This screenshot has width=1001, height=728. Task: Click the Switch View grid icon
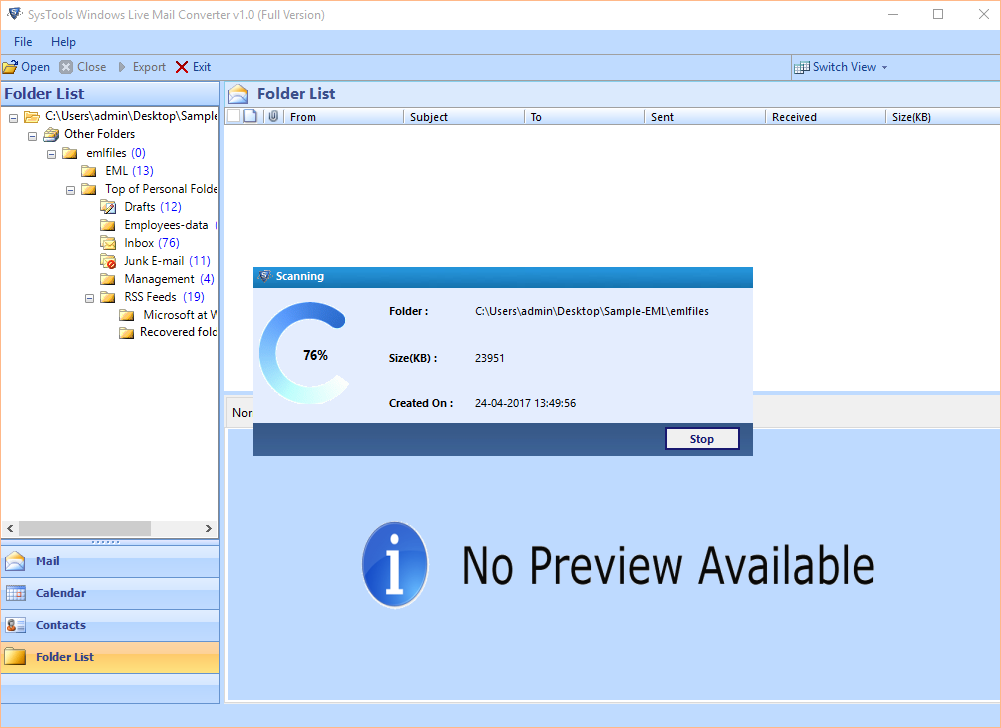pyautogui.click(x=802, y=67)
